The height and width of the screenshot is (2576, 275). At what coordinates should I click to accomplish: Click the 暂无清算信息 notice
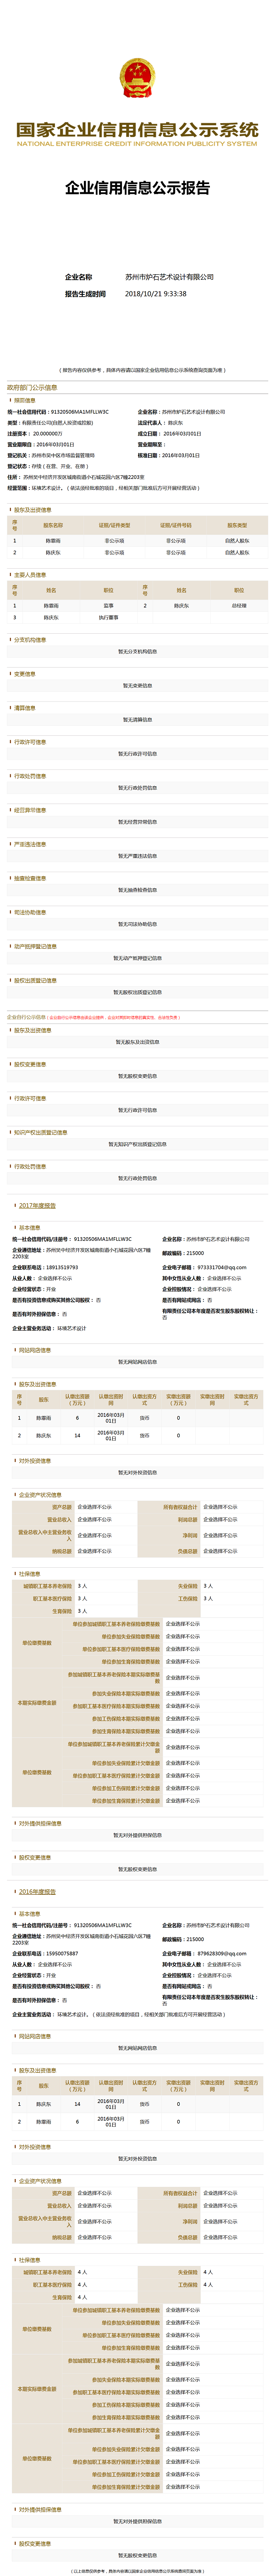tap(138, 720)
